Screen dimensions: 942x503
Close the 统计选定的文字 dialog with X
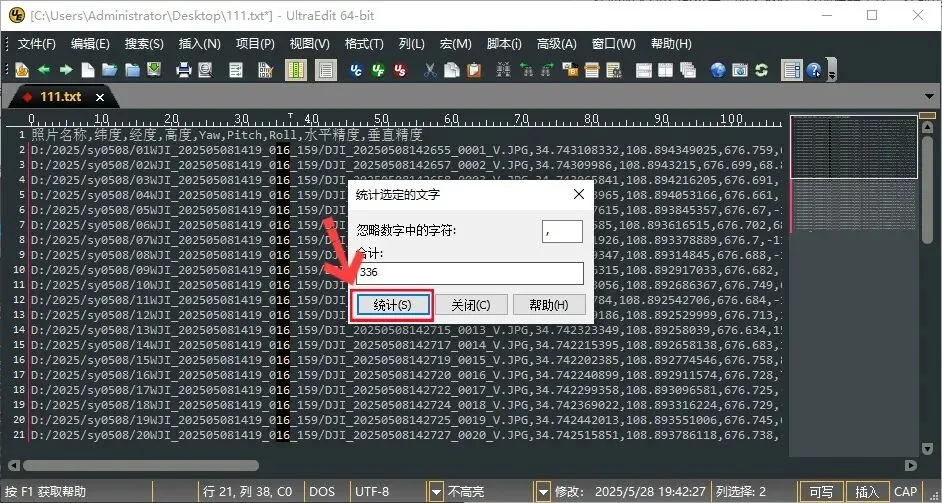click(x=579, y=194)
